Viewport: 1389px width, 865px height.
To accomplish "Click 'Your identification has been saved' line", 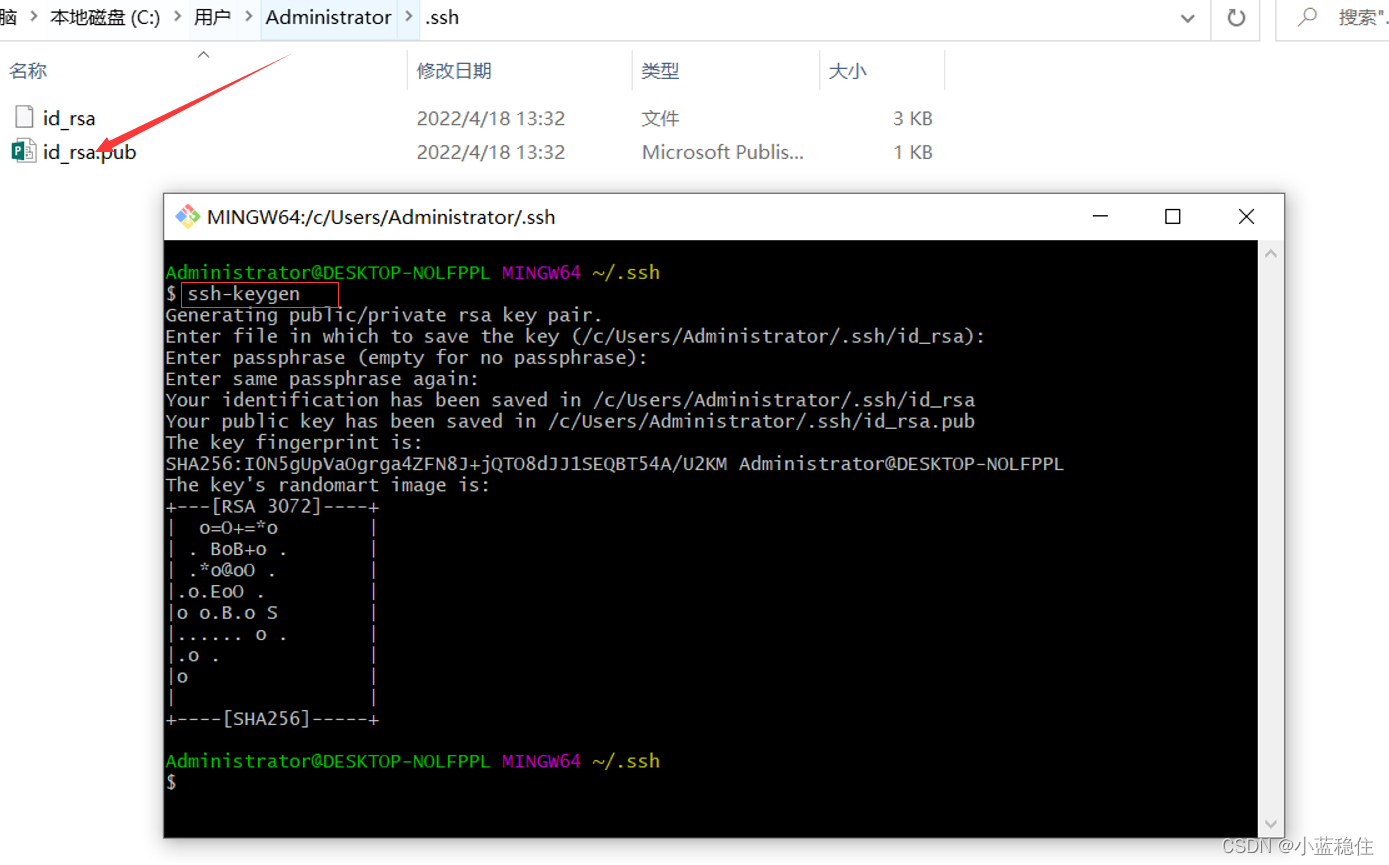I will click(570, 400).
